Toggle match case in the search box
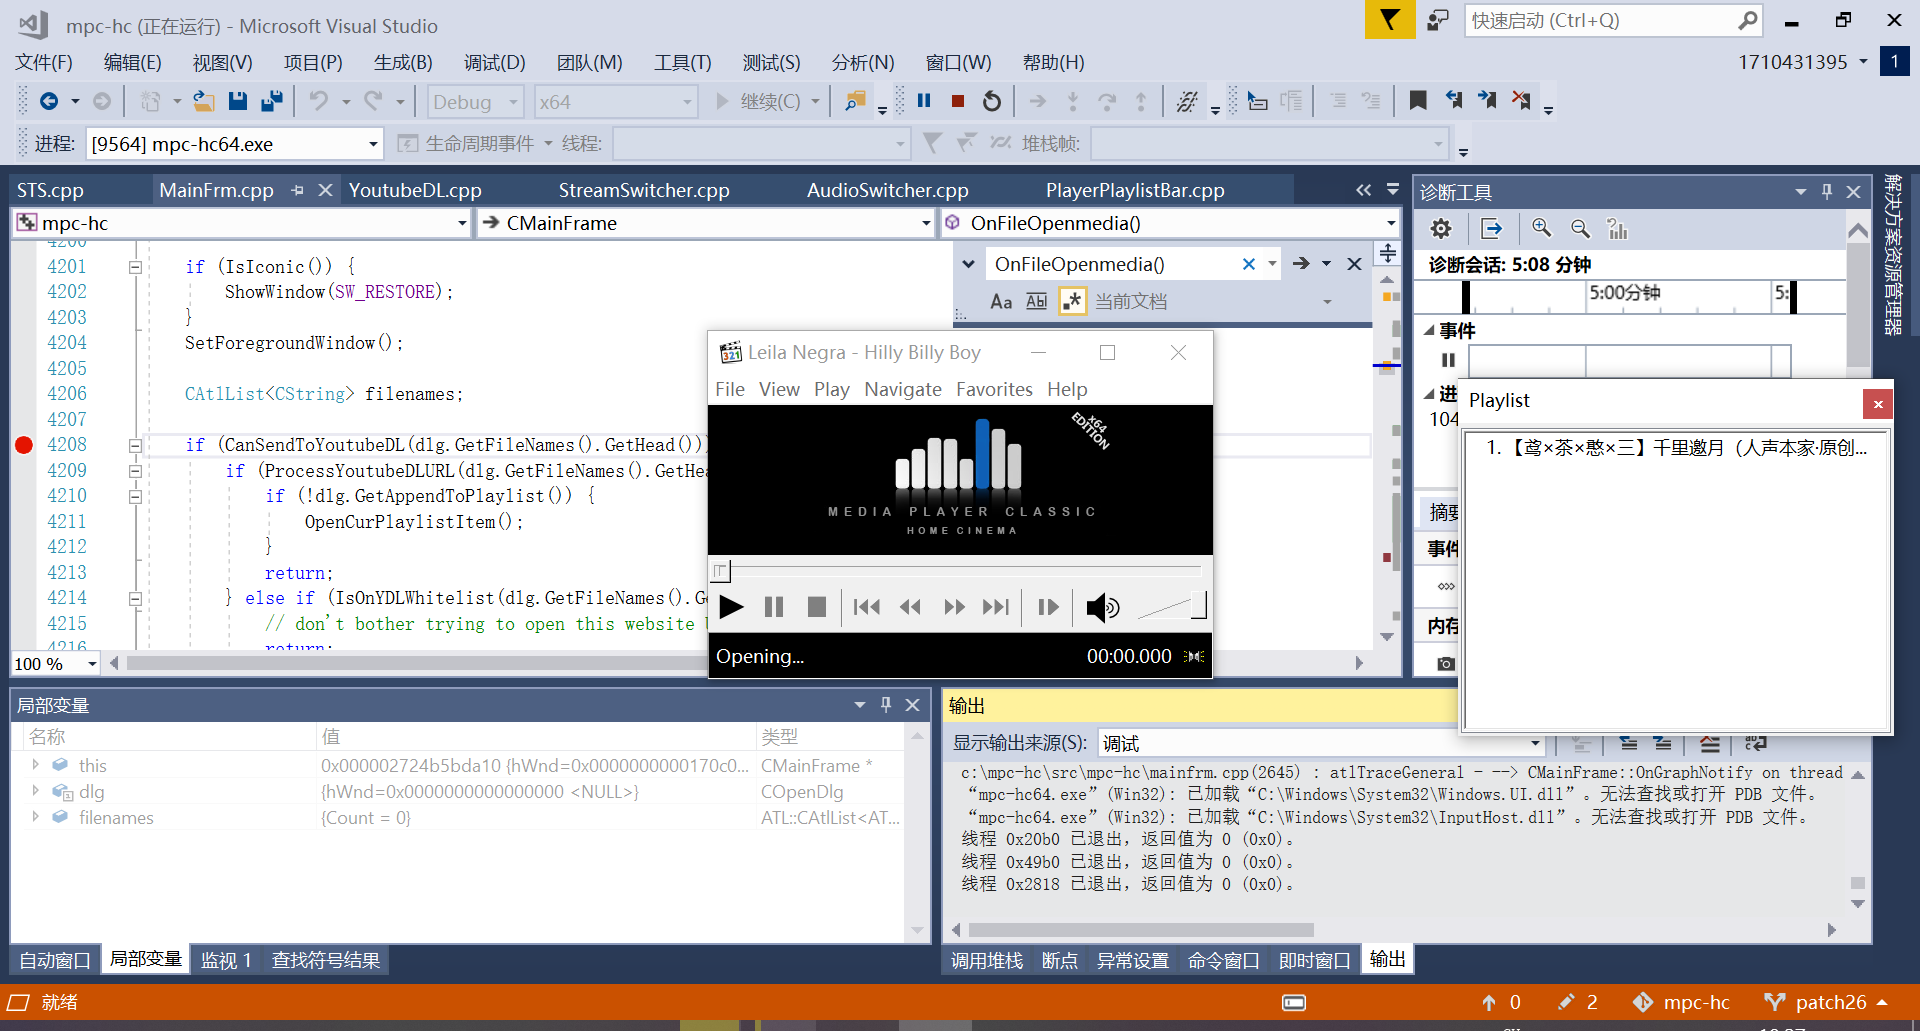Image resolution: width=1931 pixels, height=1031 pixels. [x=1001, y=300]
